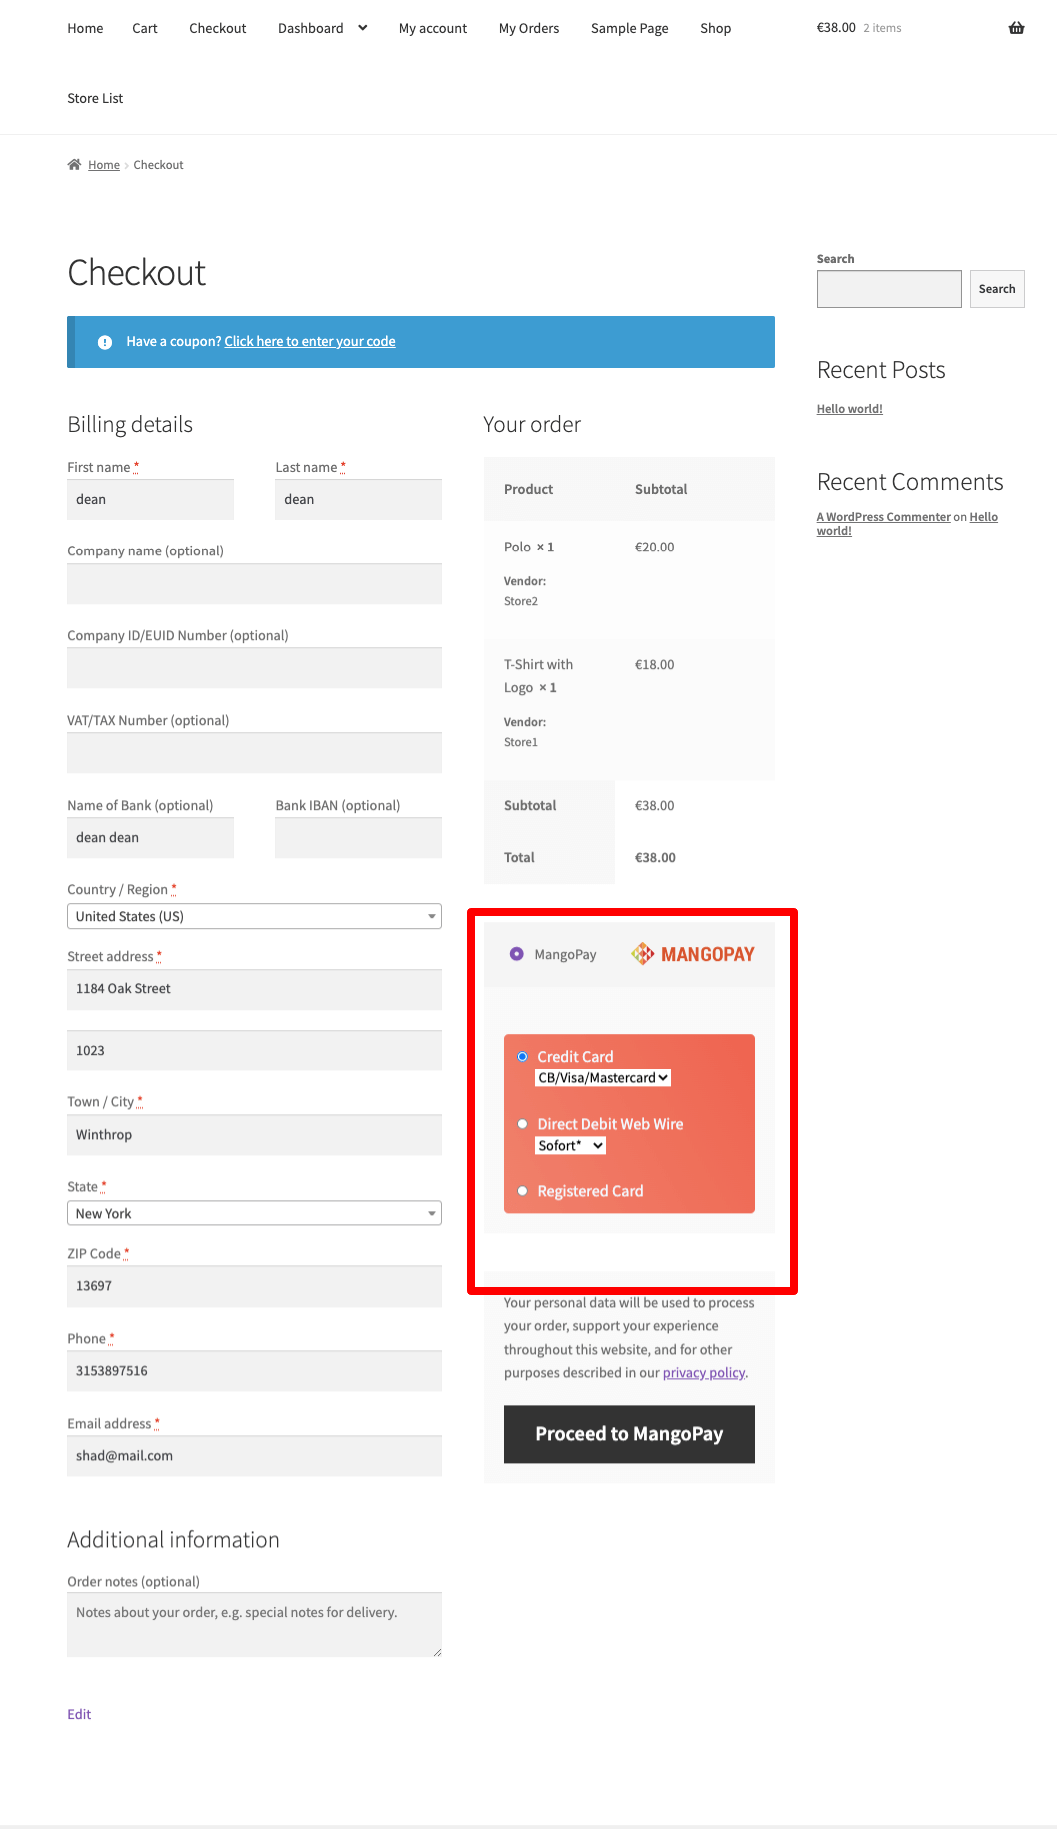1057x1829 pixels.
Task: Click the Company name field
Action: tap(254, 583)
